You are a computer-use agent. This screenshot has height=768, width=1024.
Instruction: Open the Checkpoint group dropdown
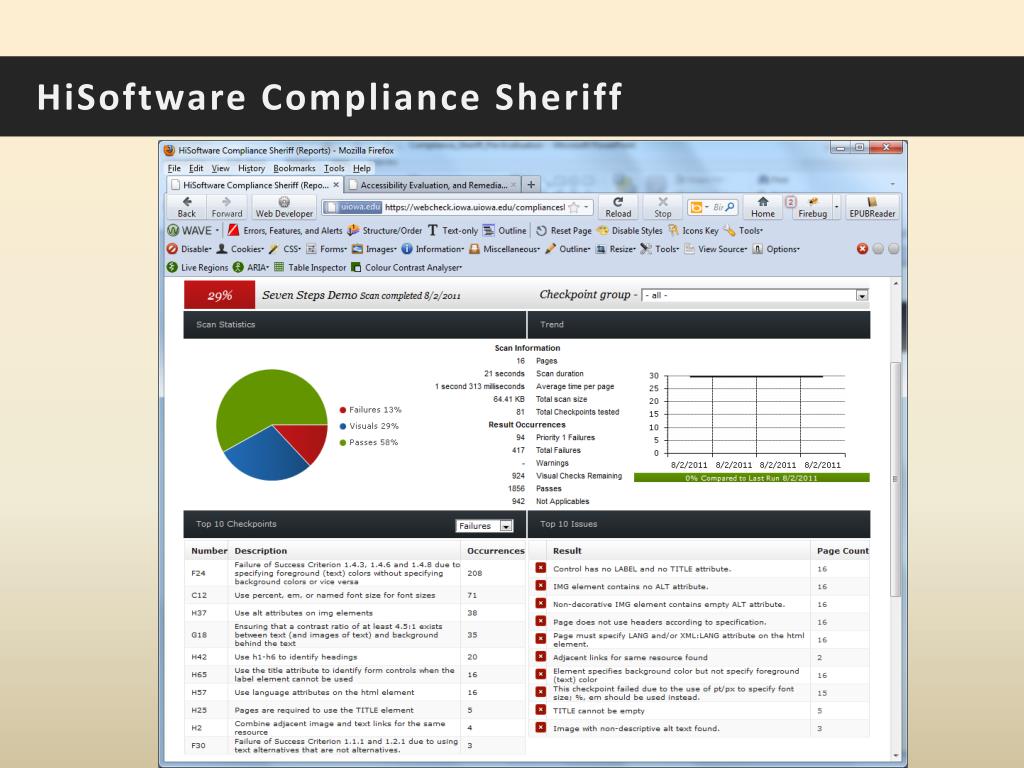(755, 295)
